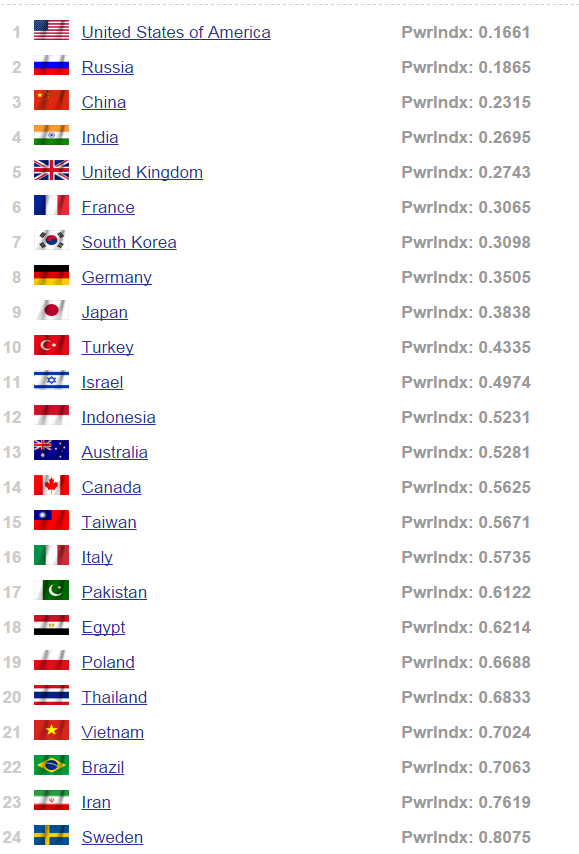The width and height of the screenshot is (579, 854).
Task: Open the Egypt country link
Action: [103, 627]
